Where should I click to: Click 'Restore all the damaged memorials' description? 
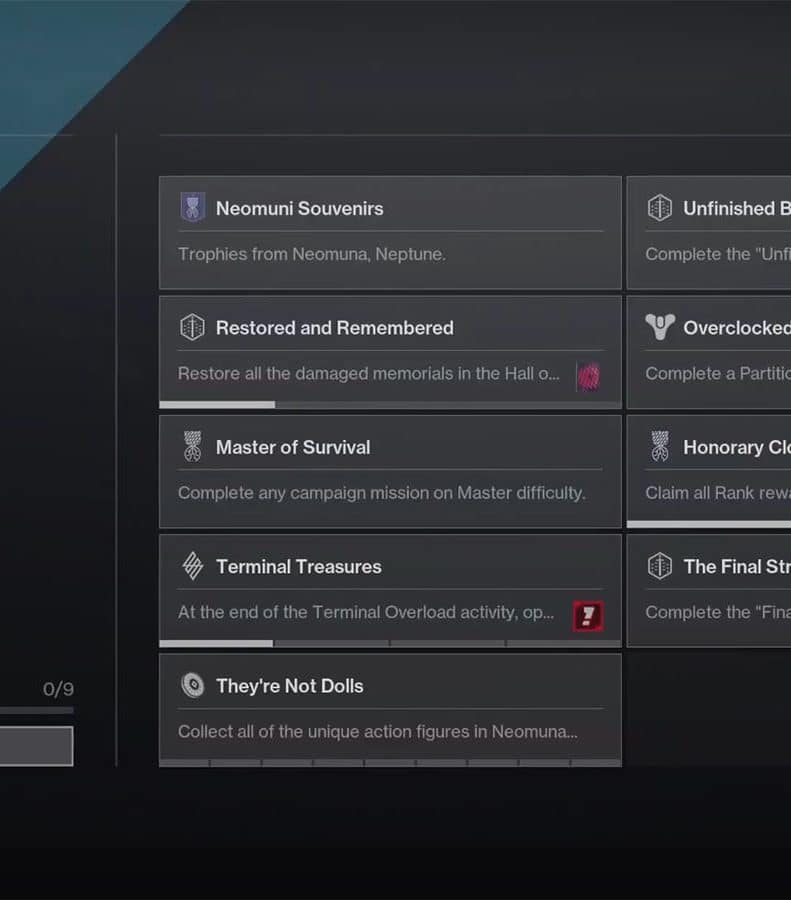pos(369,373)
